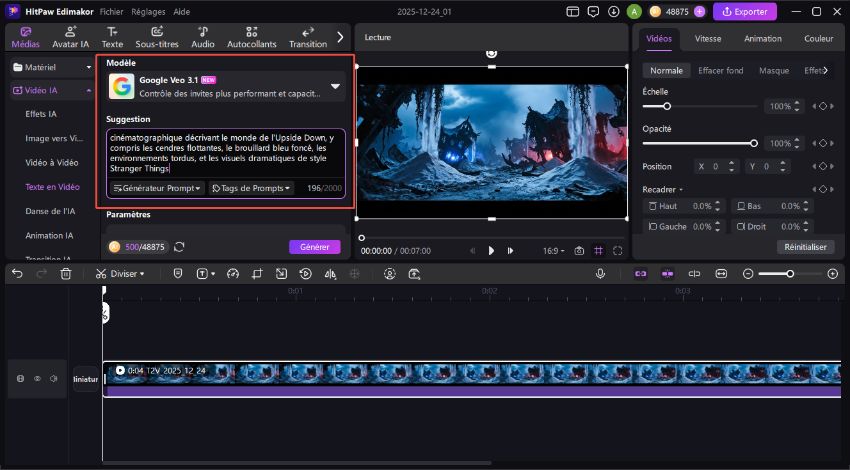Viewport: 850px width, 470px height.
Task: Select the crop tool in timeline toolbar
Action: 257,273
